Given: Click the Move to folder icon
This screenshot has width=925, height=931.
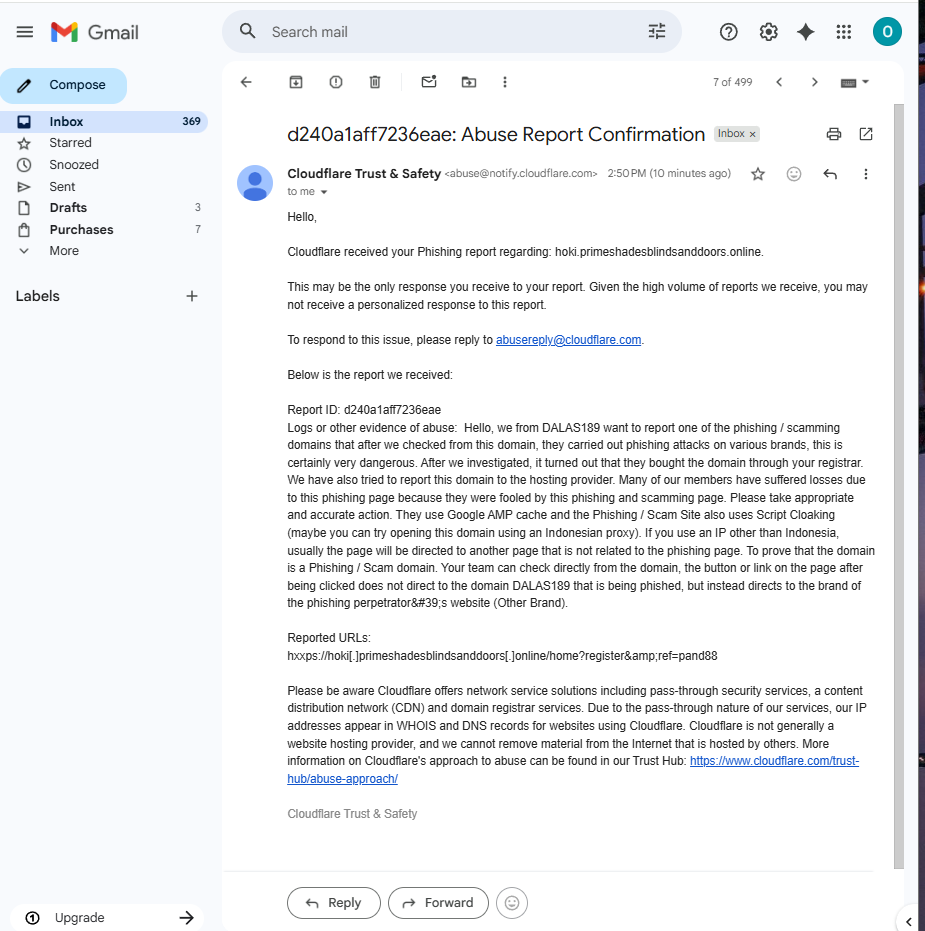Looking at the screenshot, I should [468, 82].
